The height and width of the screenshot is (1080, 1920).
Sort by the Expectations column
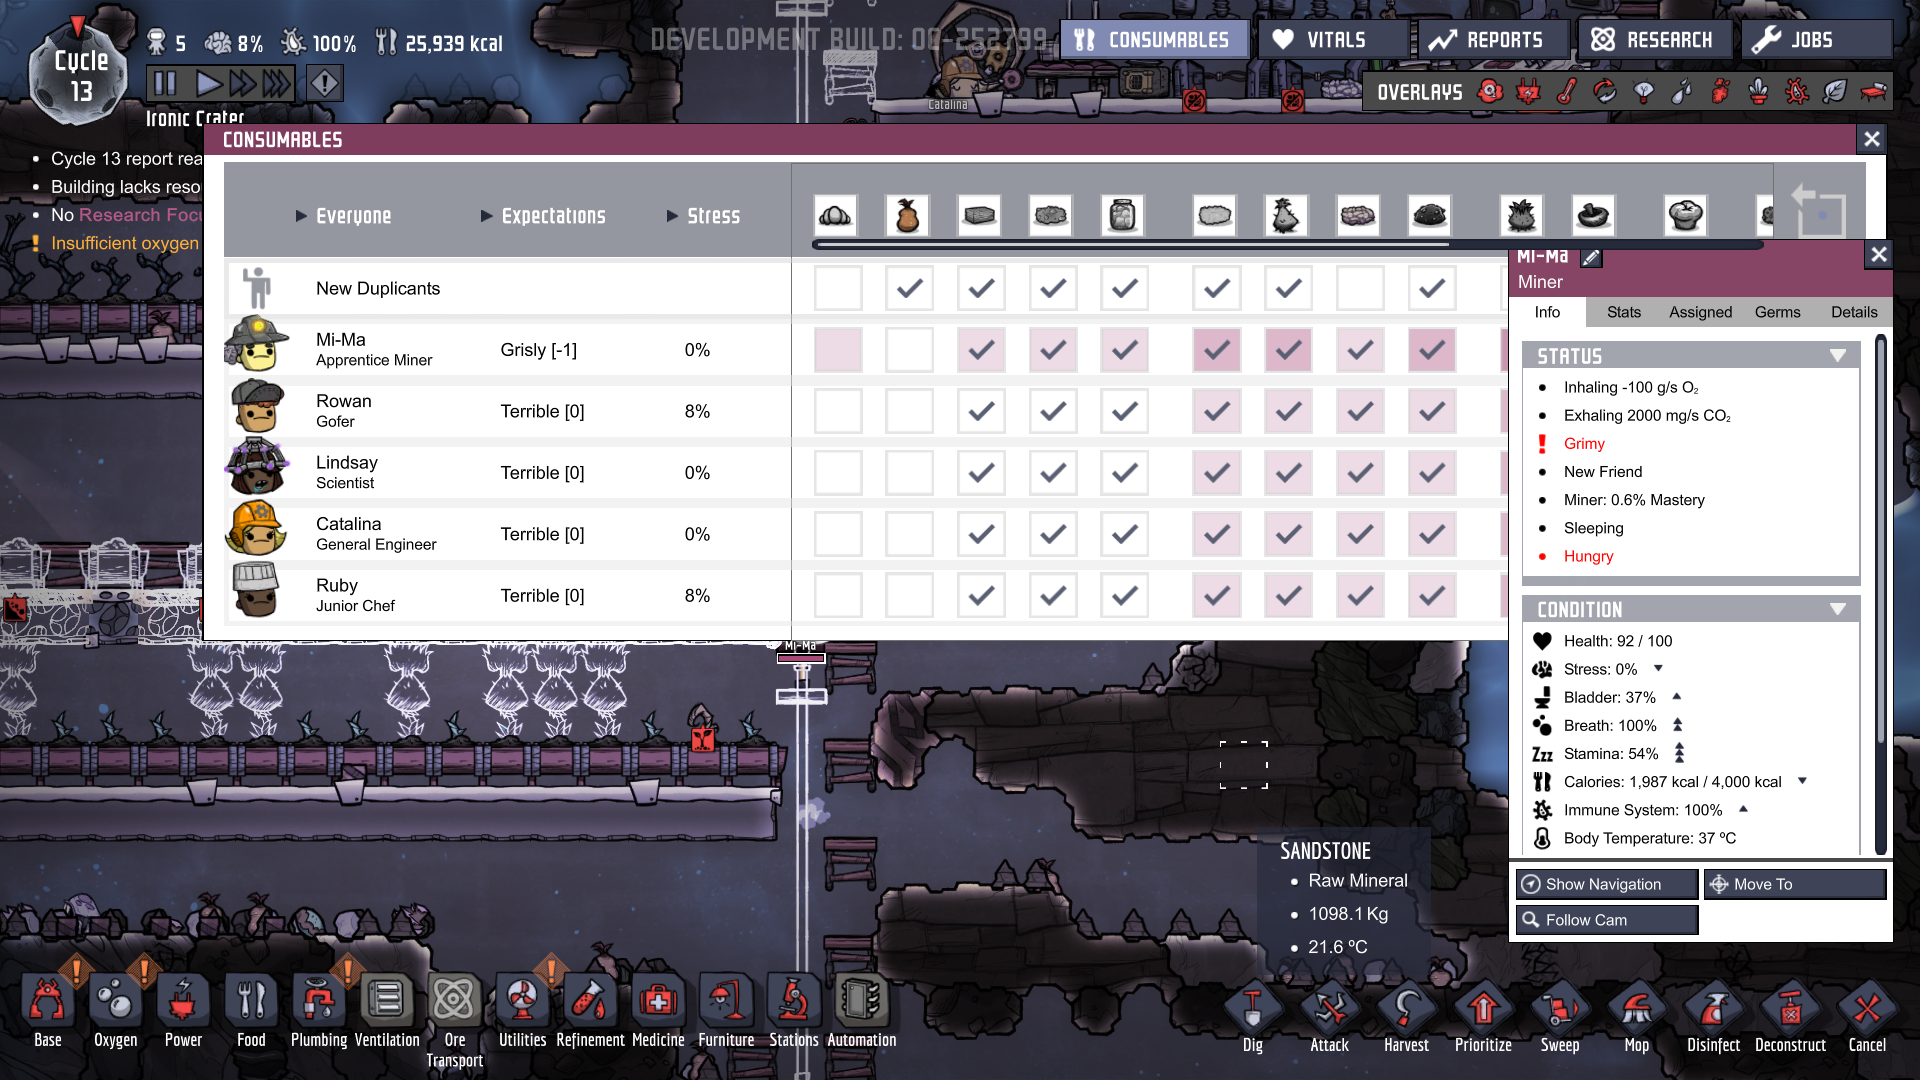pyautogui.click(x=553, y=216)
